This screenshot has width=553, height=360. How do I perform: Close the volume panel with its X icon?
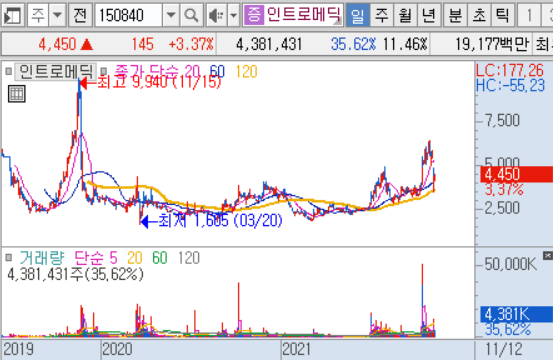click(548, 256)
